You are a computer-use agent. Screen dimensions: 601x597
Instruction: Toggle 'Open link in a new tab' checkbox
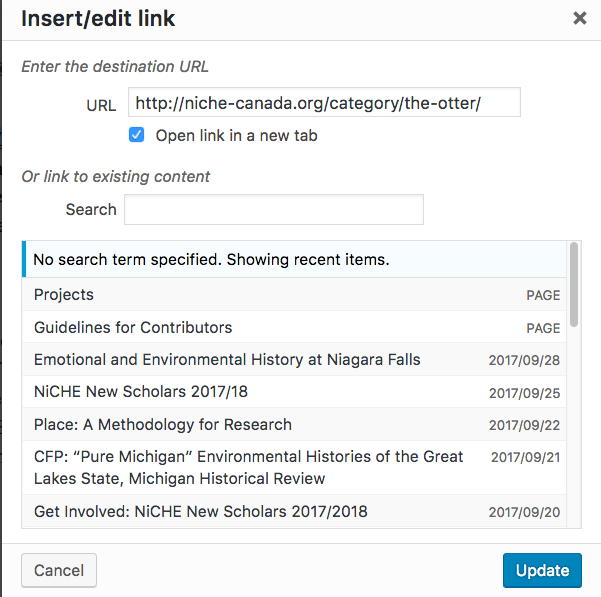[x=137, y=135]
